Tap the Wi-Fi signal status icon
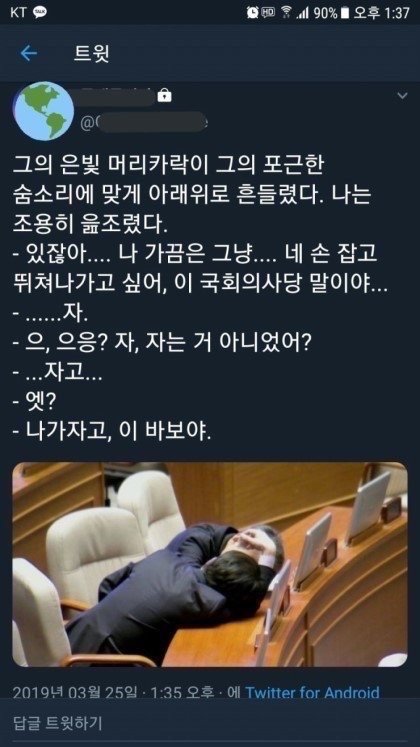420x747 pixels. [x=286, y=12]
